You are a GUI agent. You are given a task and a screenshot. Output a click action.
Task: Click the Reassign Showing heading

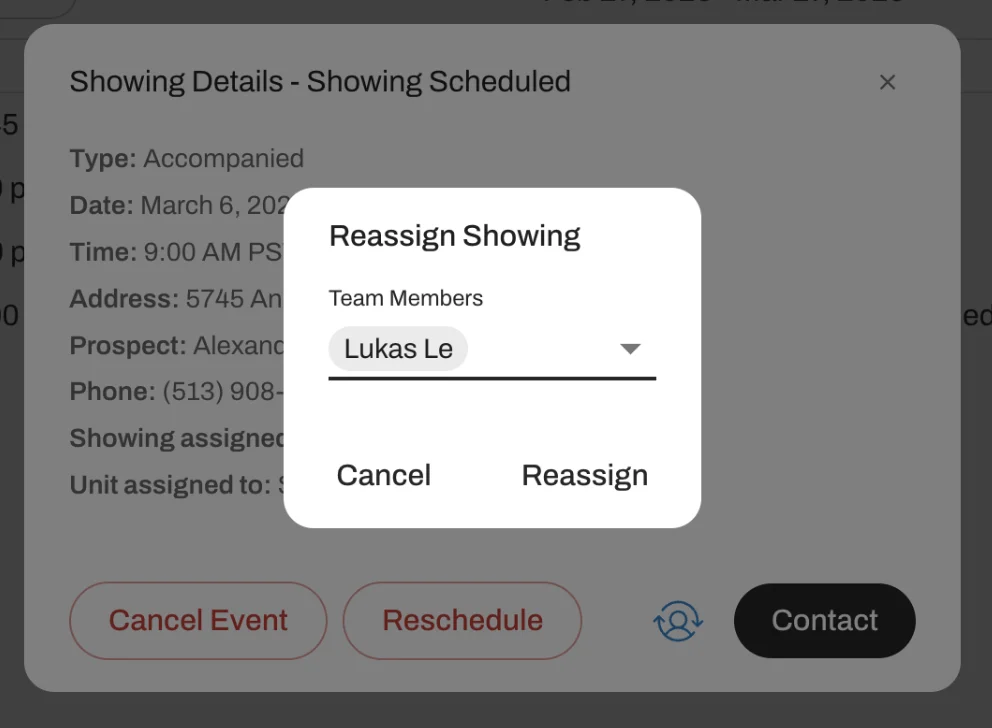455,236
